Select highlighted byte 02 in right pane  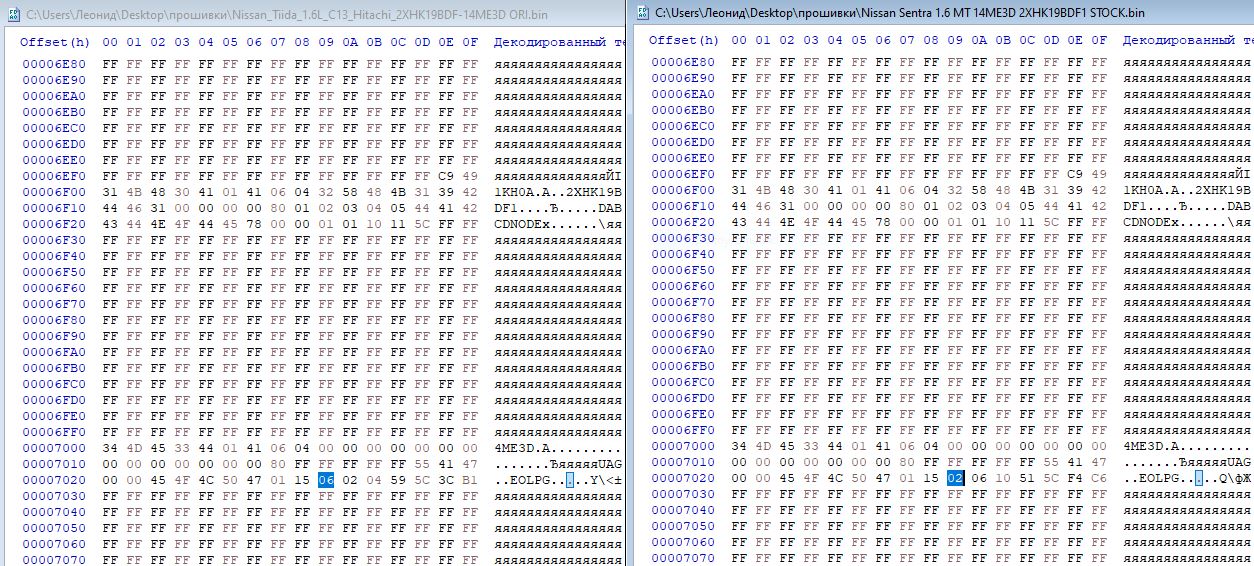pyautogui.click(x=955, y=478)
